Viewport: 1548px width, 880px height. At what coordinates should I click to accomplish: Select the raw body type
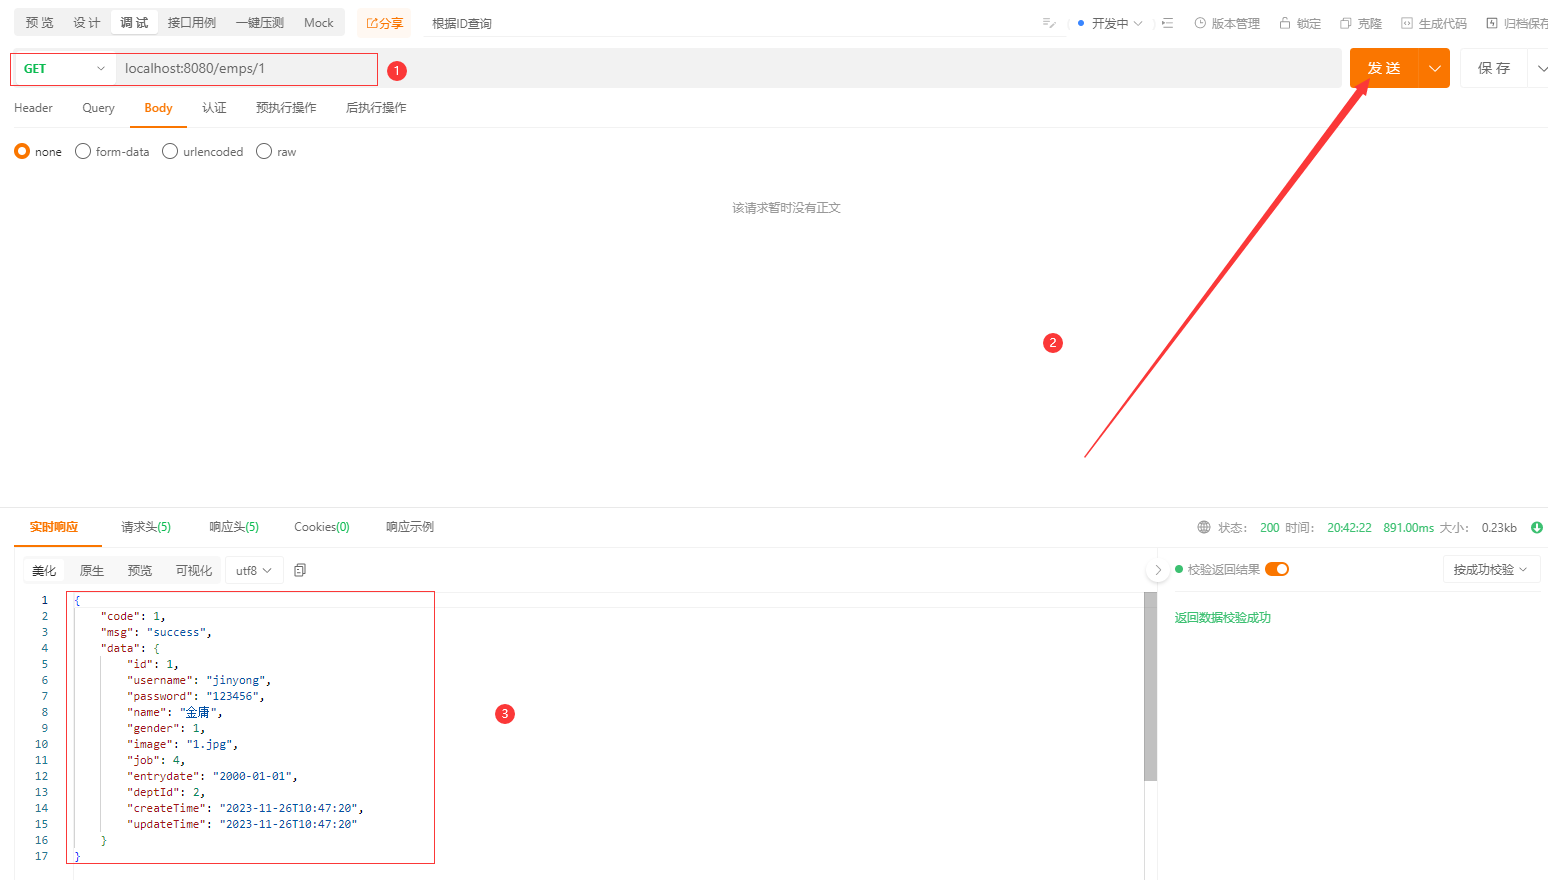pyautogui.click(x=264, y=151)
